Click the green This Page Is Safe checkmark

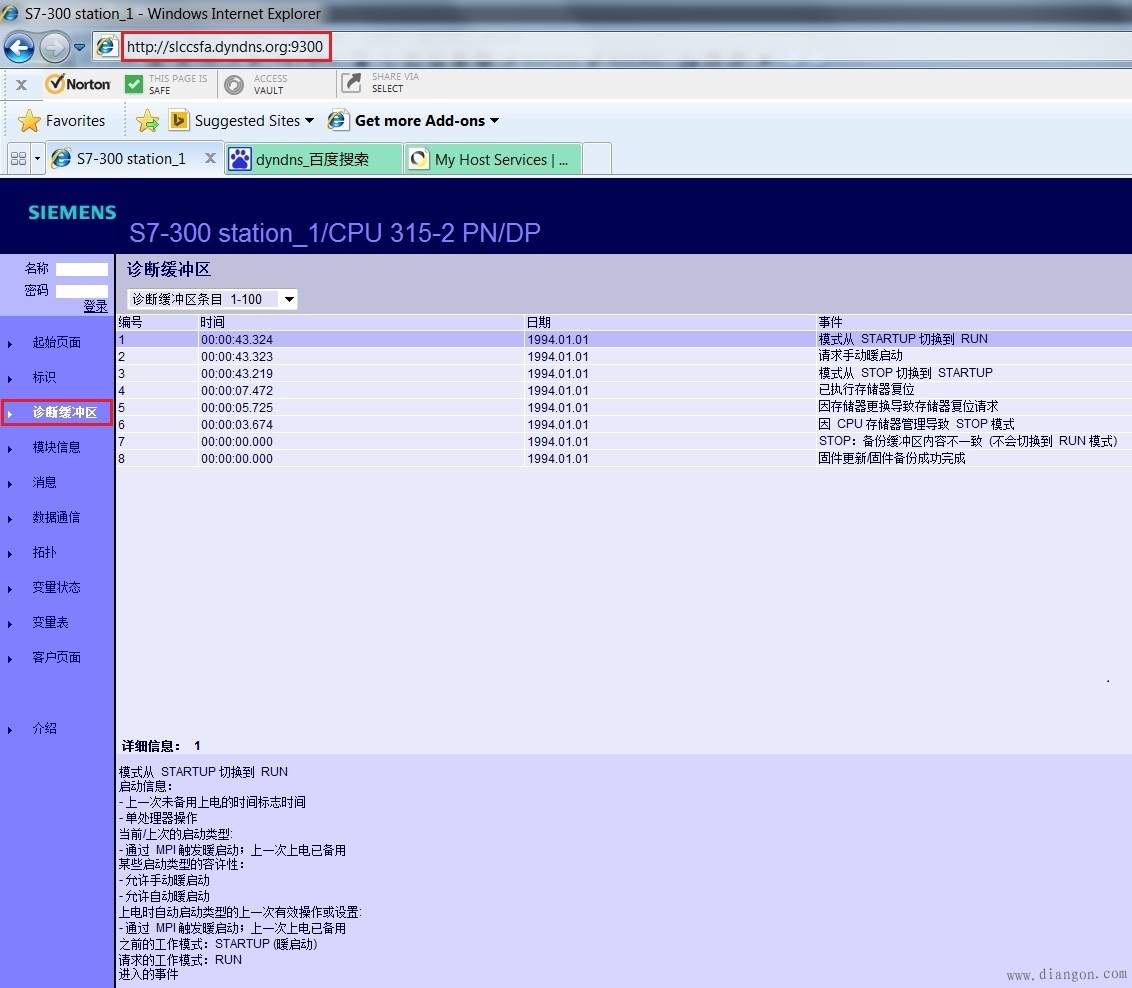pyautogui.click(x=134, y=84)
